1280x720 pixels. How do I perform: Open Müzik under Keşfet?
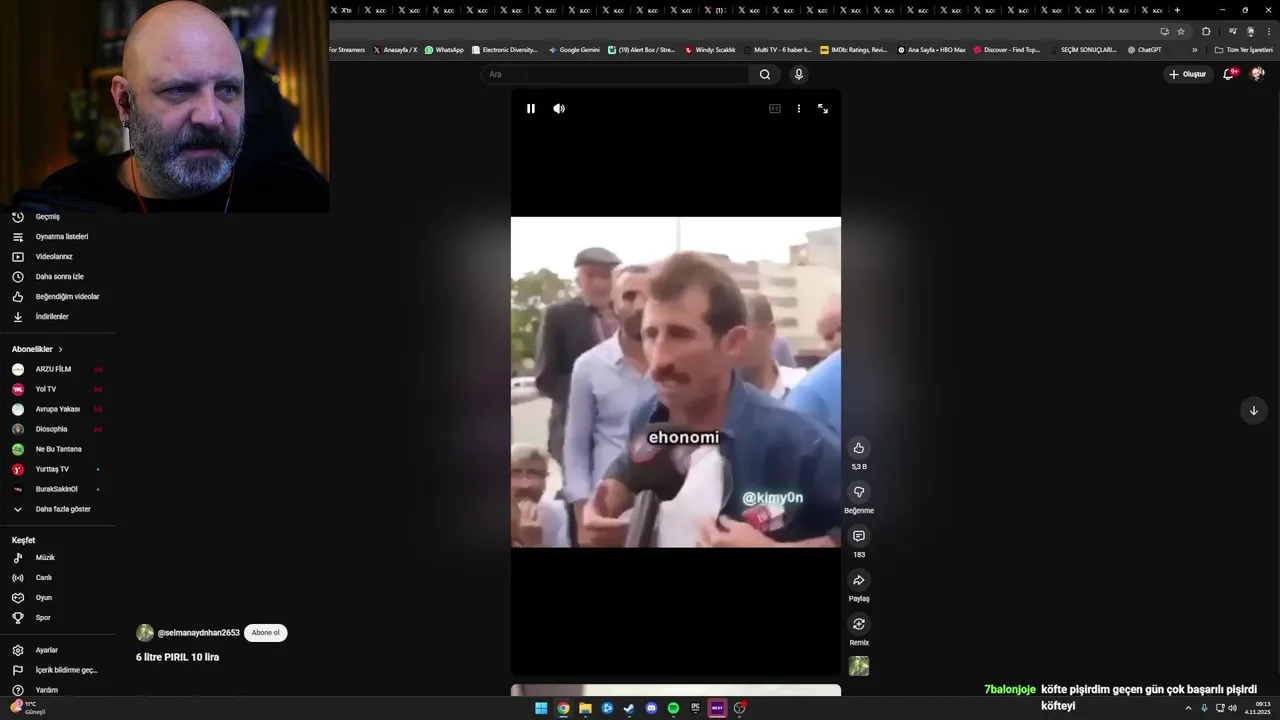click(x=45, y=558)
